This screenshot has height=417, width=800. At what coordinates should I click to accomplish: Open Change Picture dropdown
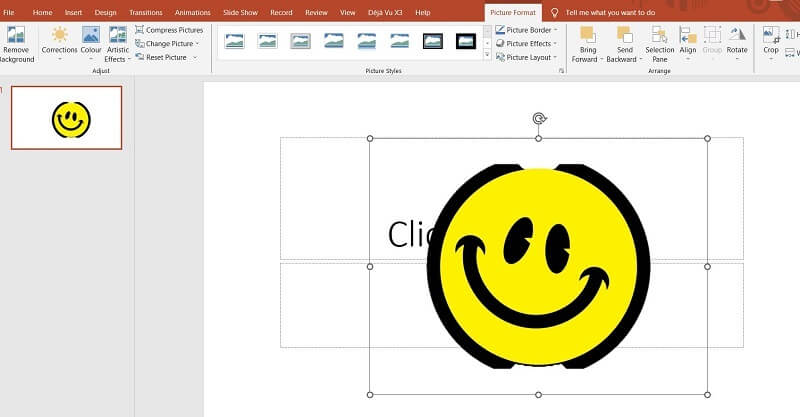point(167,44)
